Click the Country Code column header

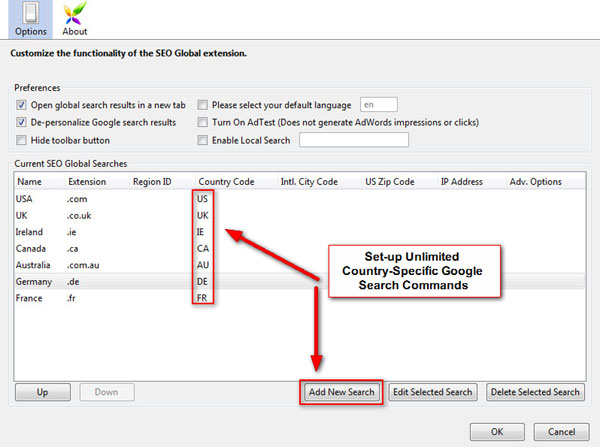point(236,181)
